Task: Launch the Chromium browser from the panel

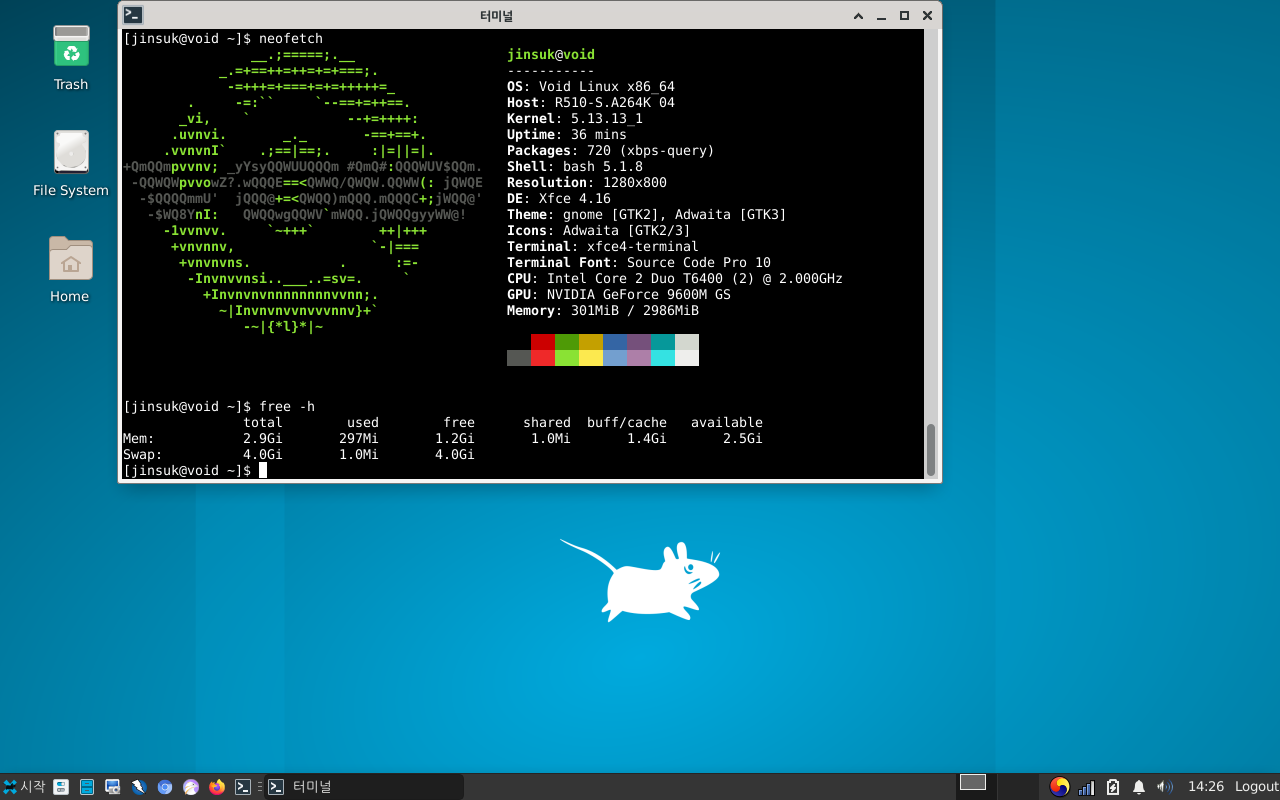Action: [165, 787]
